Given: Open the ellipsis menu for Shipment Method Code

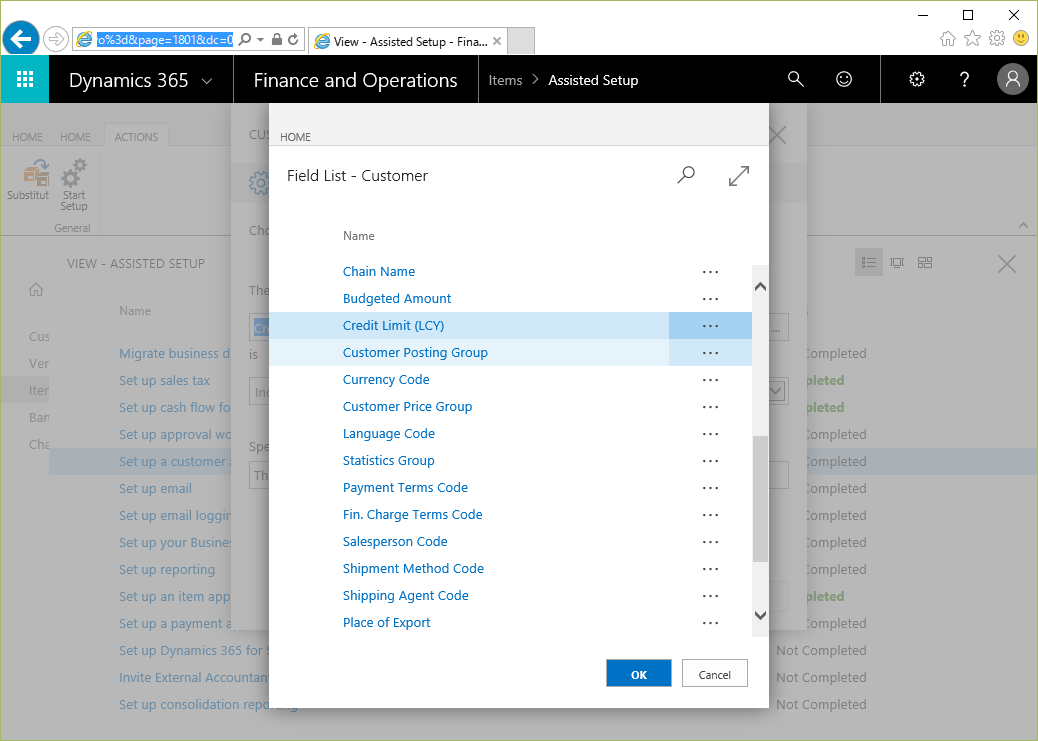Looking at the screenshot, I should 710,569.
